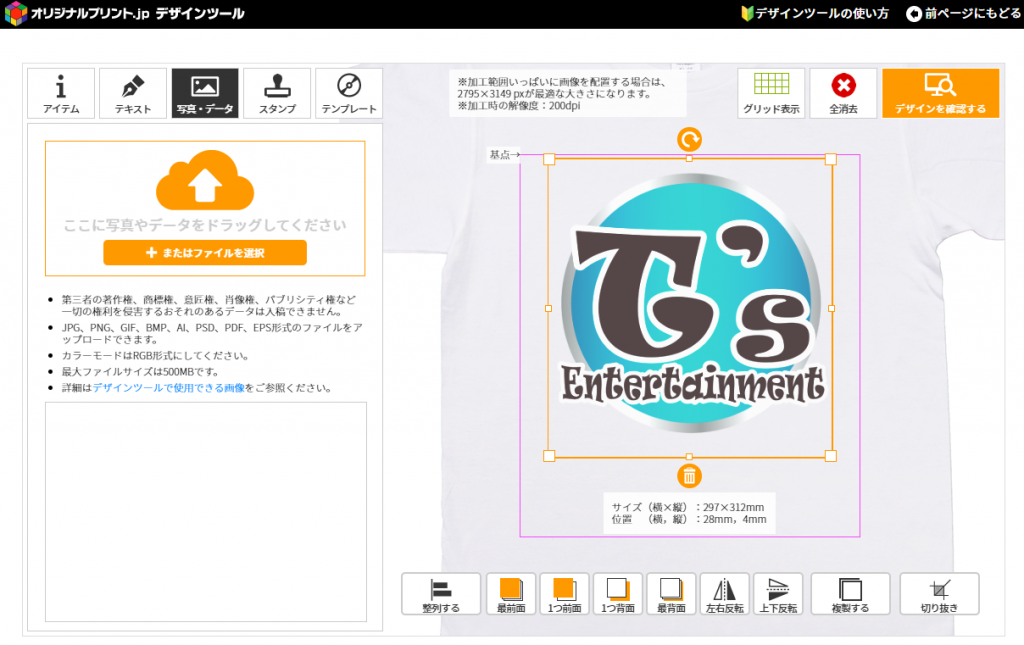Click the 位置 28mm, 4mm position readout
The width and height of the screenshot is (1024, 645).
point(689,520)
